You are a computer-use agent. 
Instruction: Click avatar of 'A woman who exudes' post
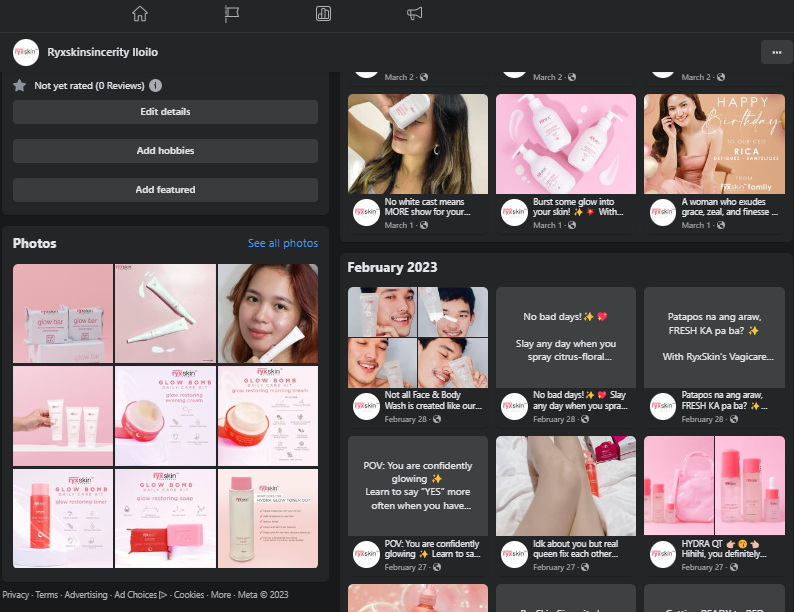click(x=663, y=212)
